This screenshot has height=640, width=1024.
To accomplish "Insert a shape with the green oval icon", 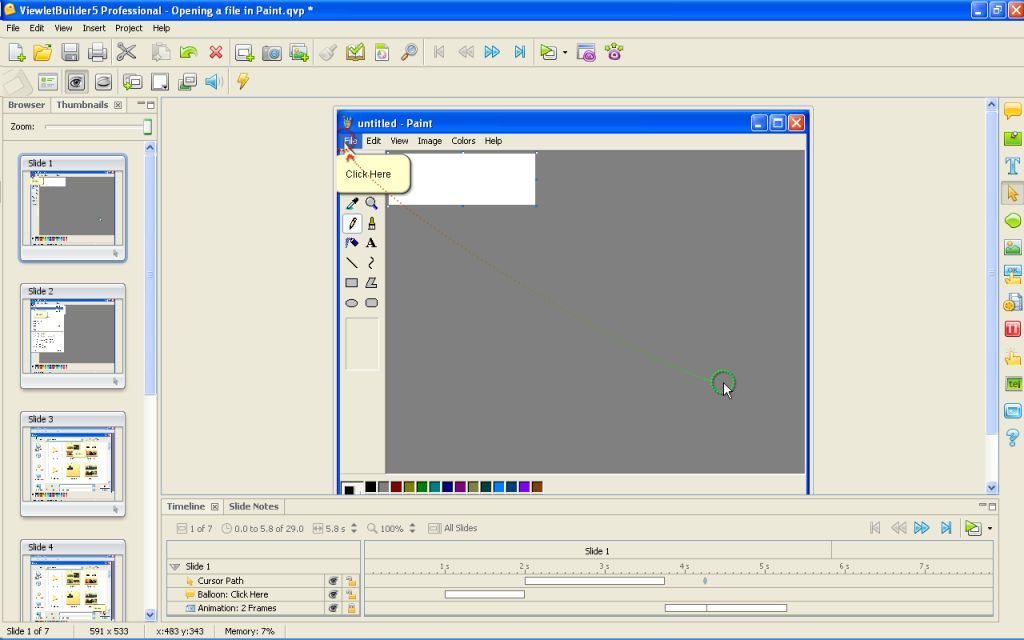I will (x=1013, y=221).
